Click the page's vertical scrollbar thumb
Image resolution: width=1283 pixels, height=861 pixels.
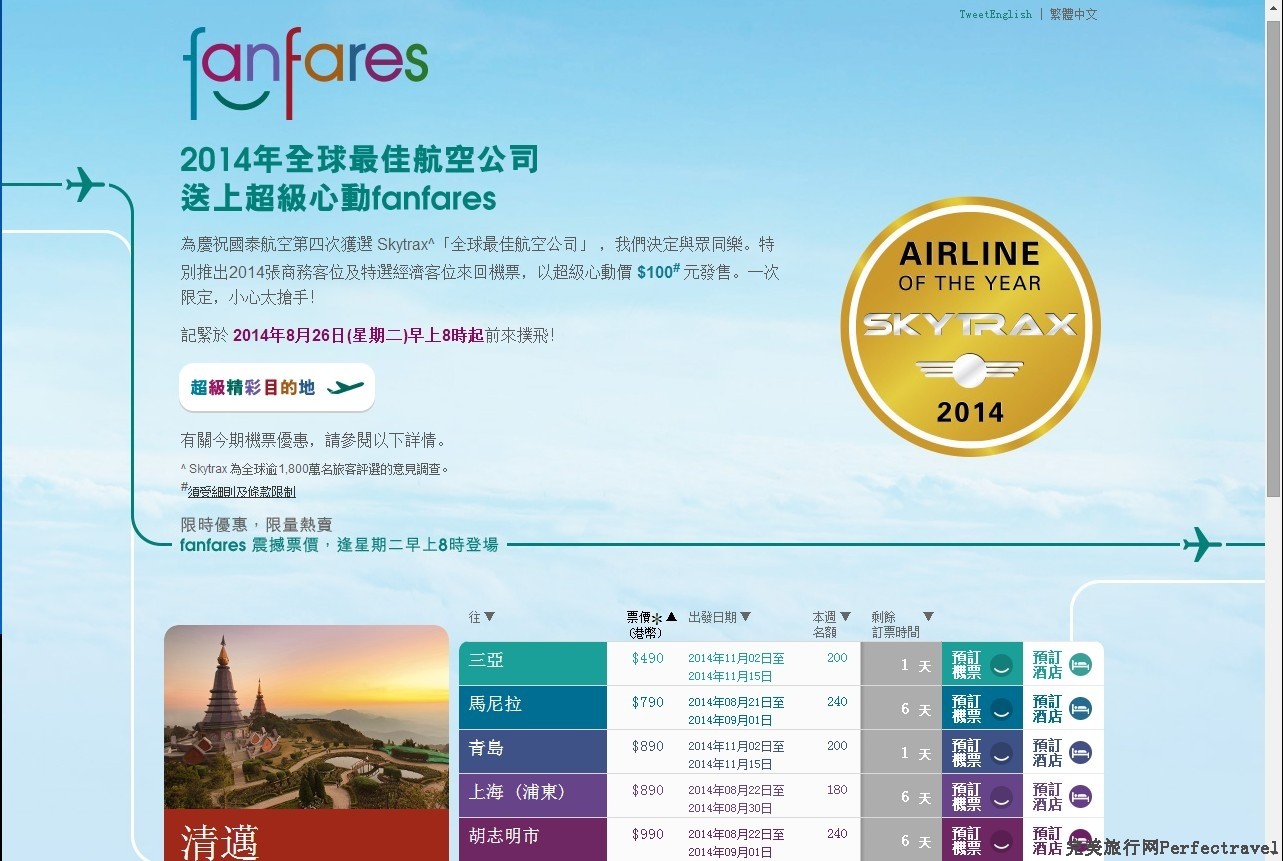click(1273, 257)
